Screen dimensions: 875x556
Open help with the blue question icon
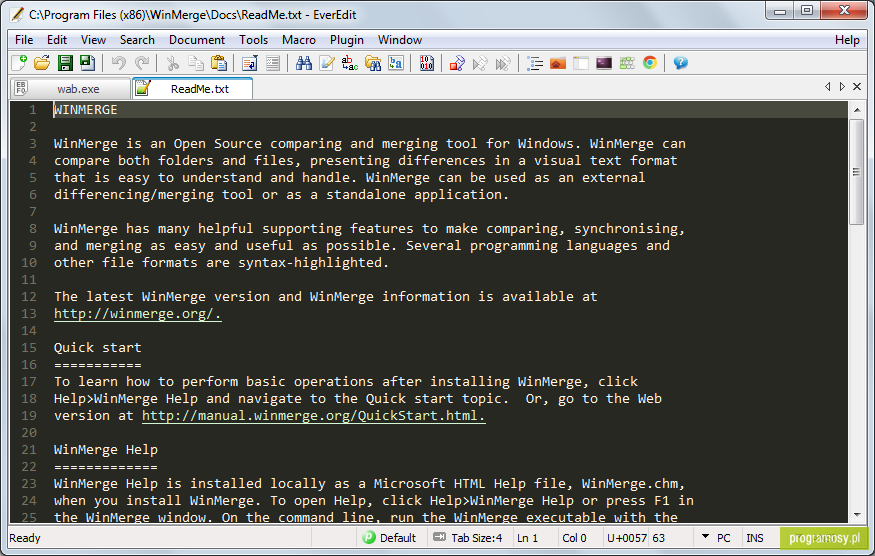680,63
